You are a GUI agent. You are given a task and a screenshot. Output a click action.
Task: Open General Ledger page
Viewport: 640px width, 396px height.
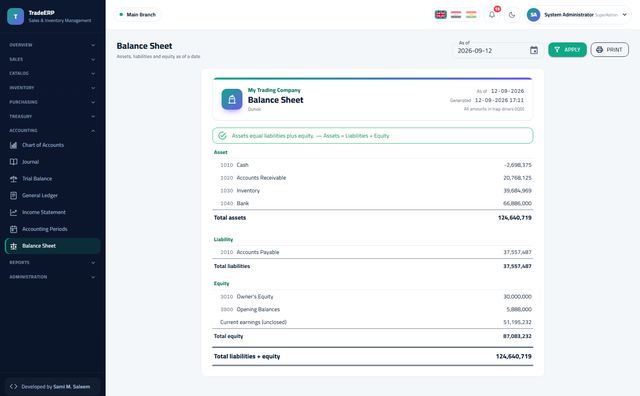pyautogui.click(x=52, y=196)
